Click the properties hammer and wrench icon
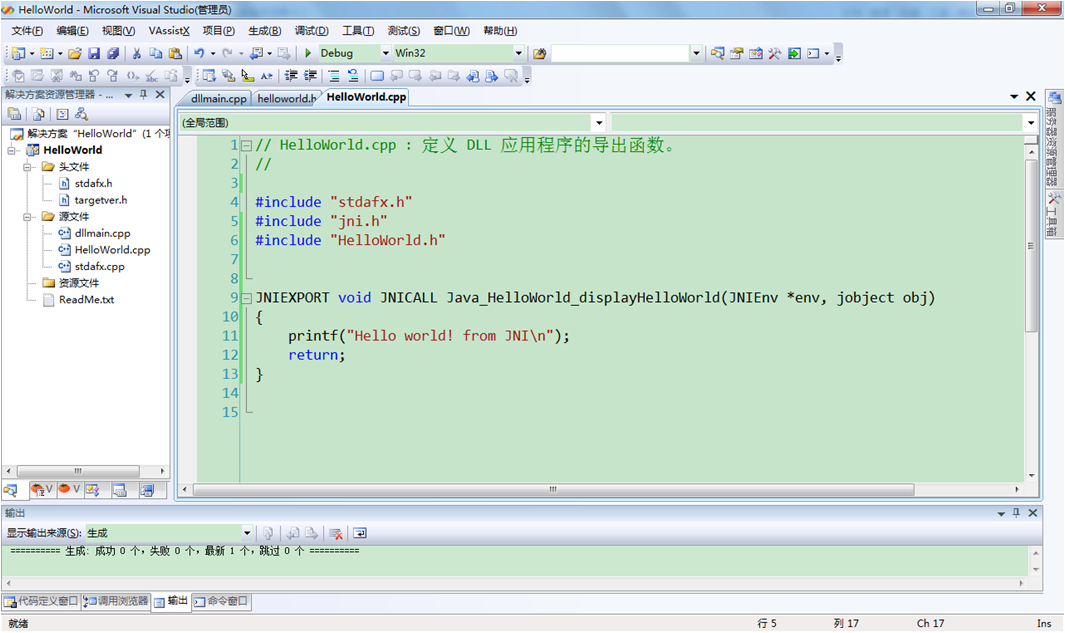The image size is (1065, 633). pos(774,53)
